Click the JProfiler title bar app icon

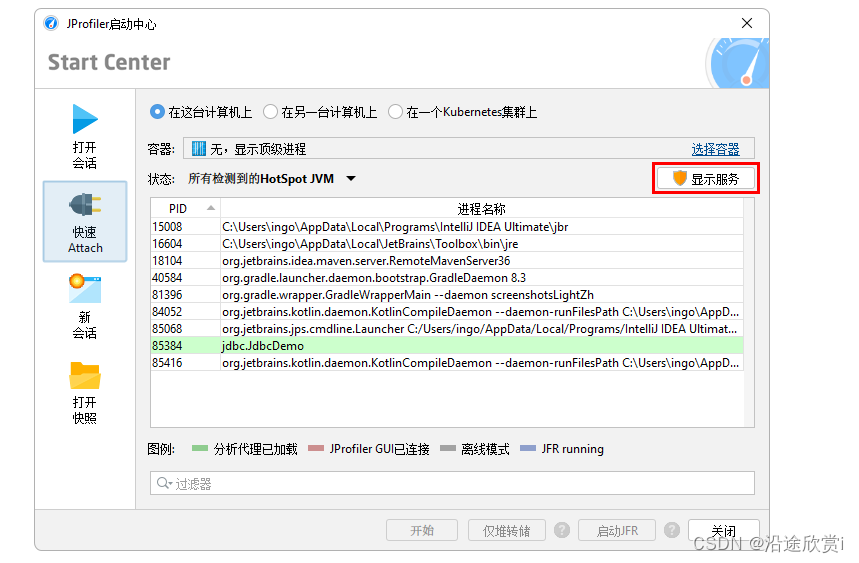point(51,24)
